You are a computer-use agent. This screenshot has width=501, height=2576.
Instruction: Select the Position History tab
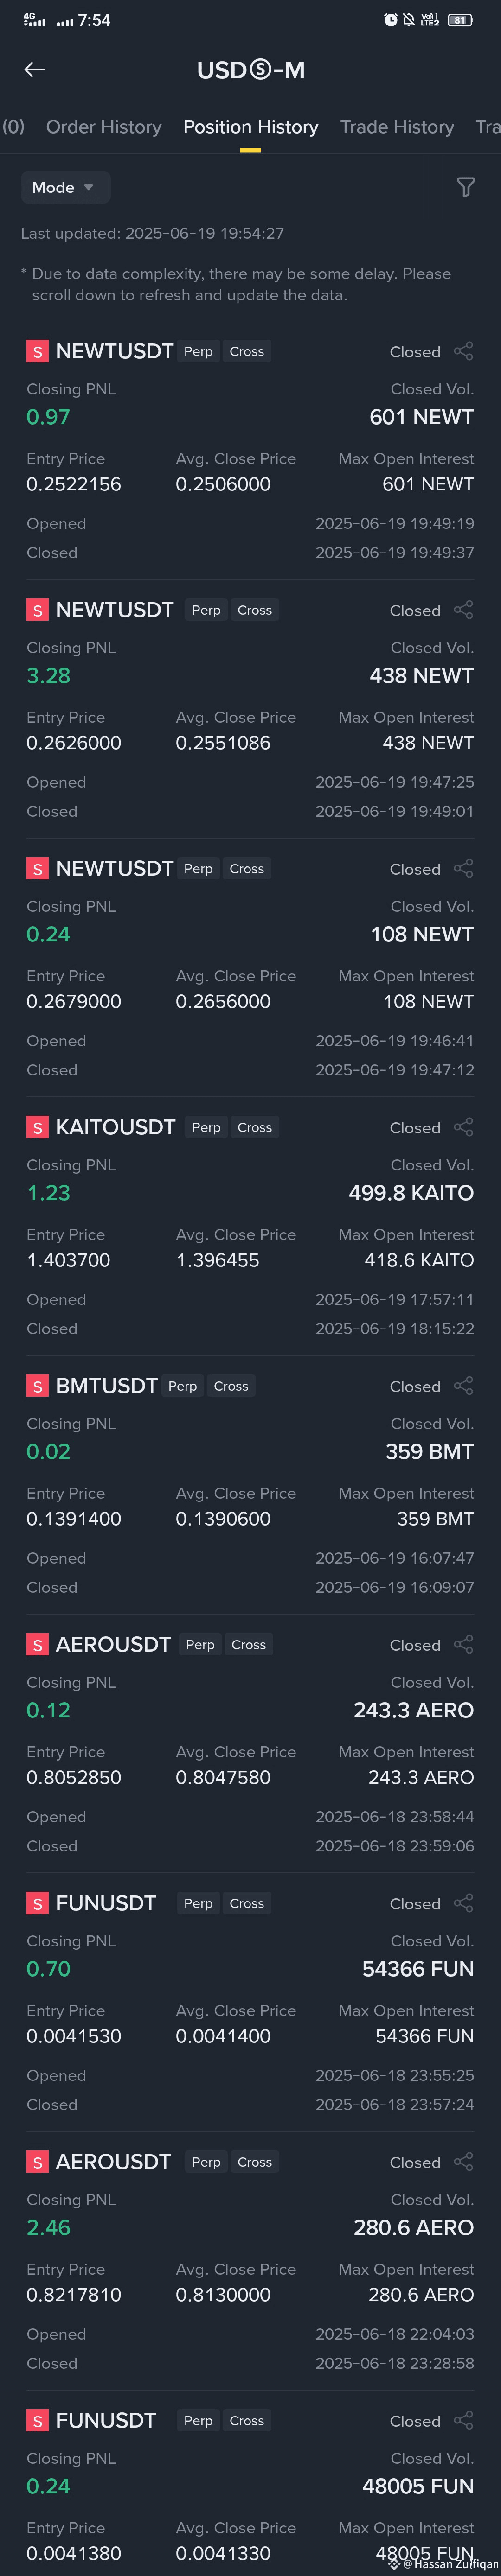coord(251,127)
